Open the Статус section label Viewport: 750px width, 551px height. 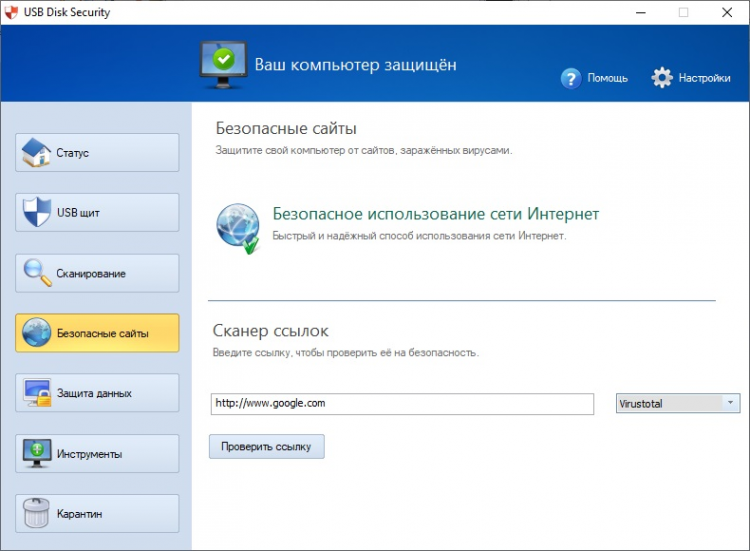[x=73, y=153]
